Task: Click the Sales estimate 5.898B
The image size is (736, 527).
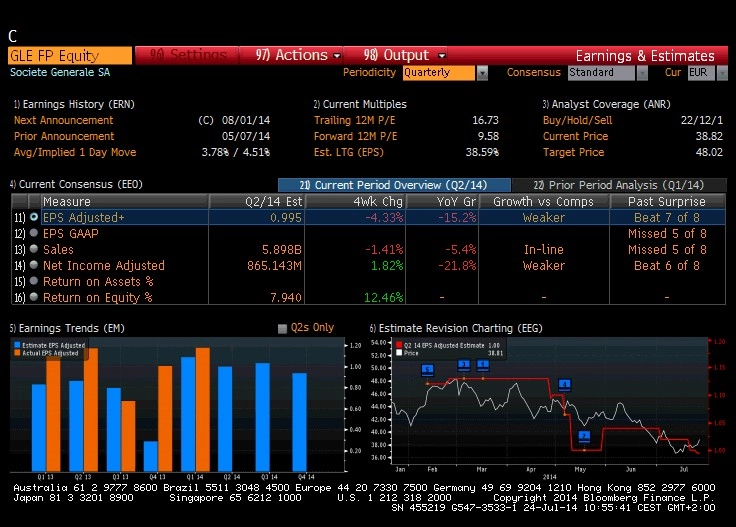Action: click(282, 249)
